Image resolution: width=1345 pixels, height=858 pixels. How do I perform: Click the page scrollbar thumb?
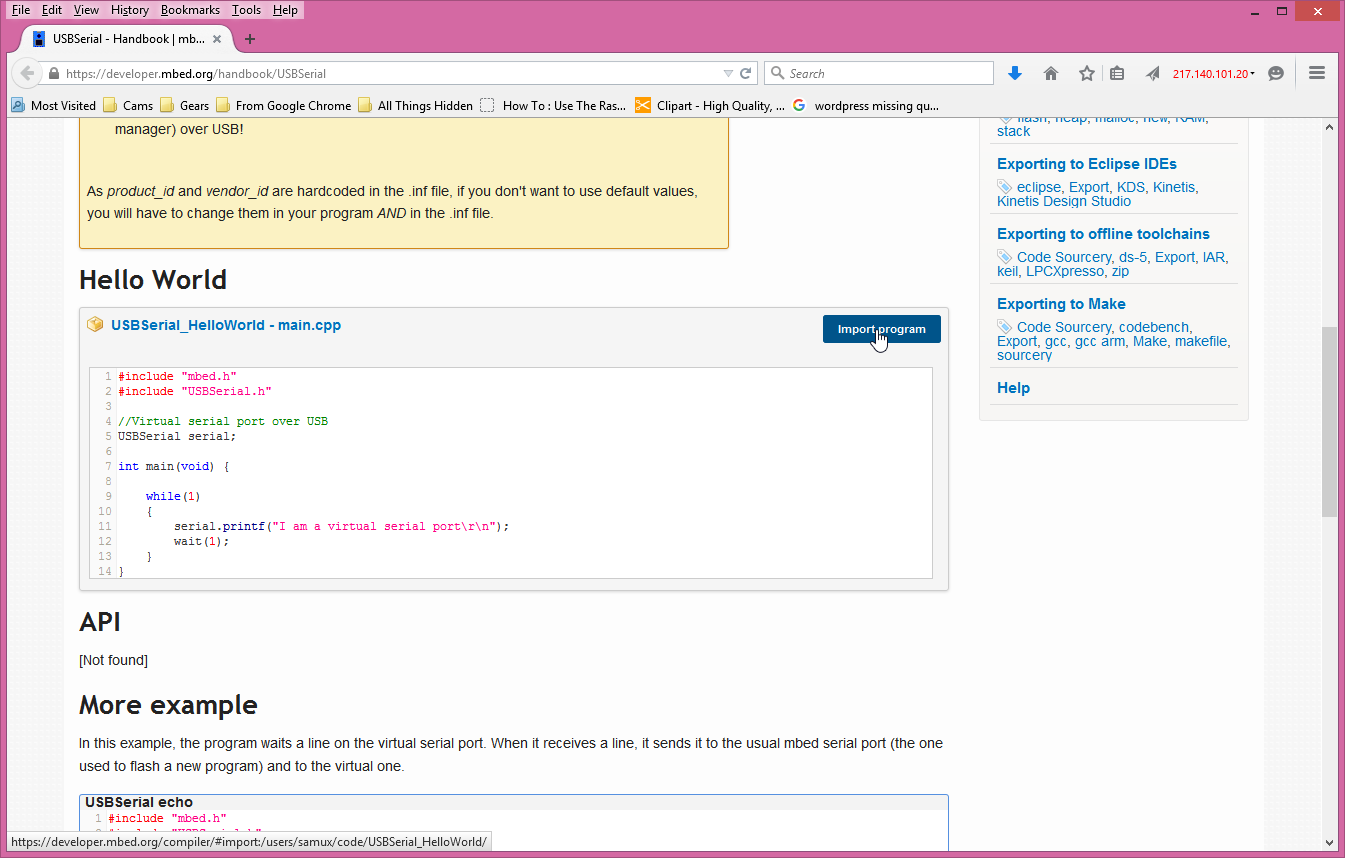point(1329,421)
